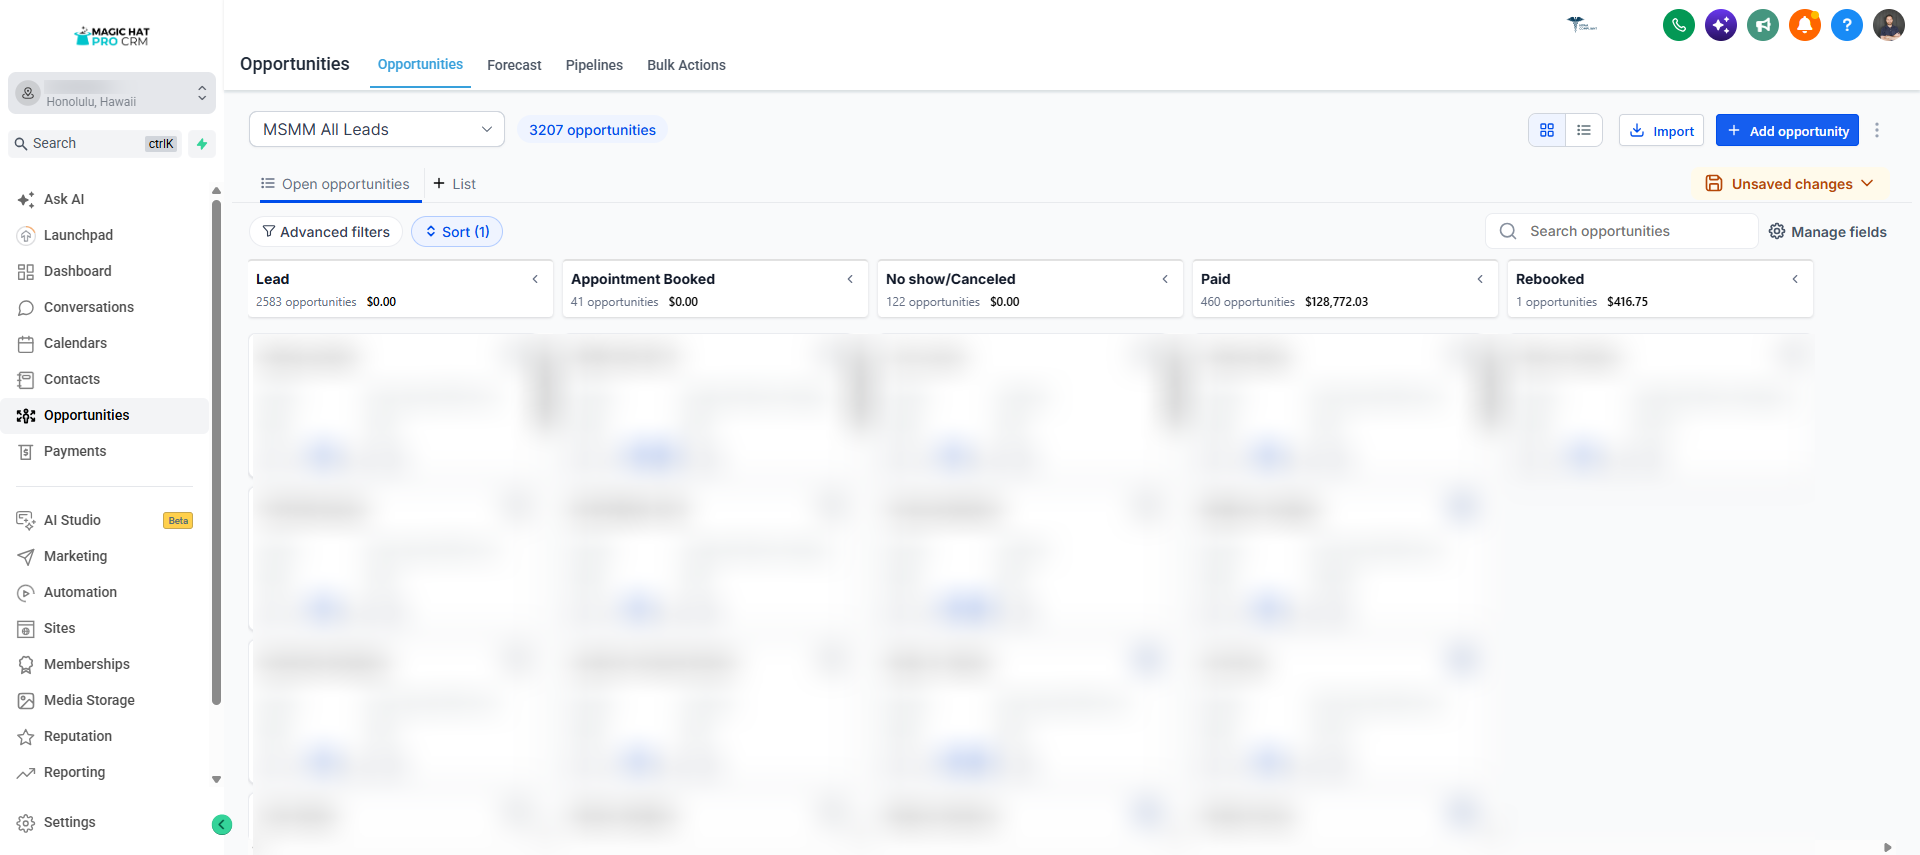Collapse the Paid stage column
This screenshot has width=1920, height=855.
1480,279
